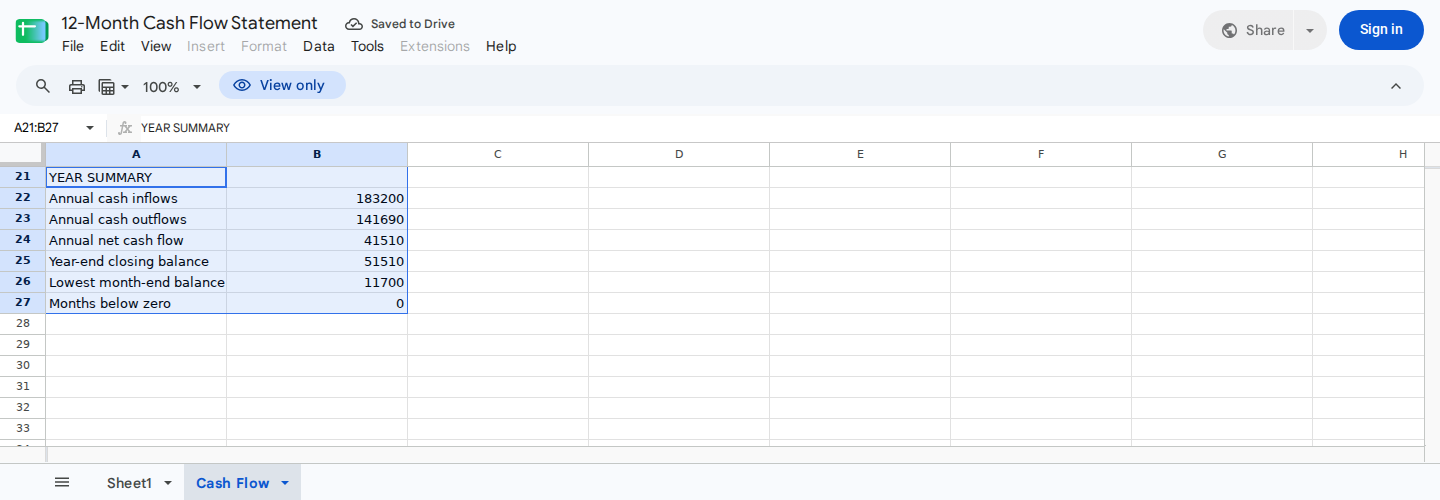Open the 100% zoom dropdown
Viewport: 1440px width, 500px height.
point(172,87)
